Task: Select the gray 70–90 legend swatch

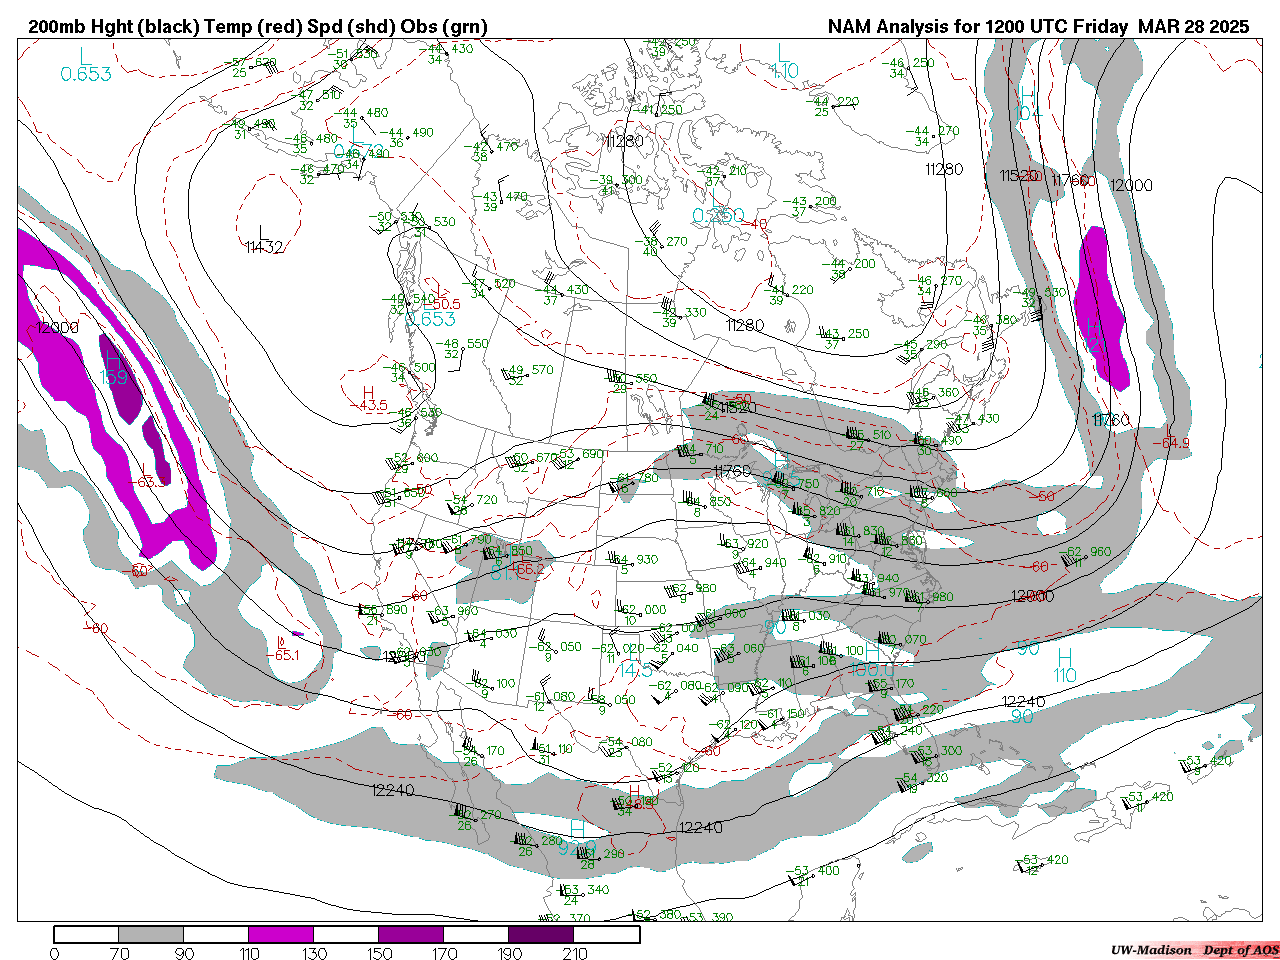Action: [x=151, y=934]
